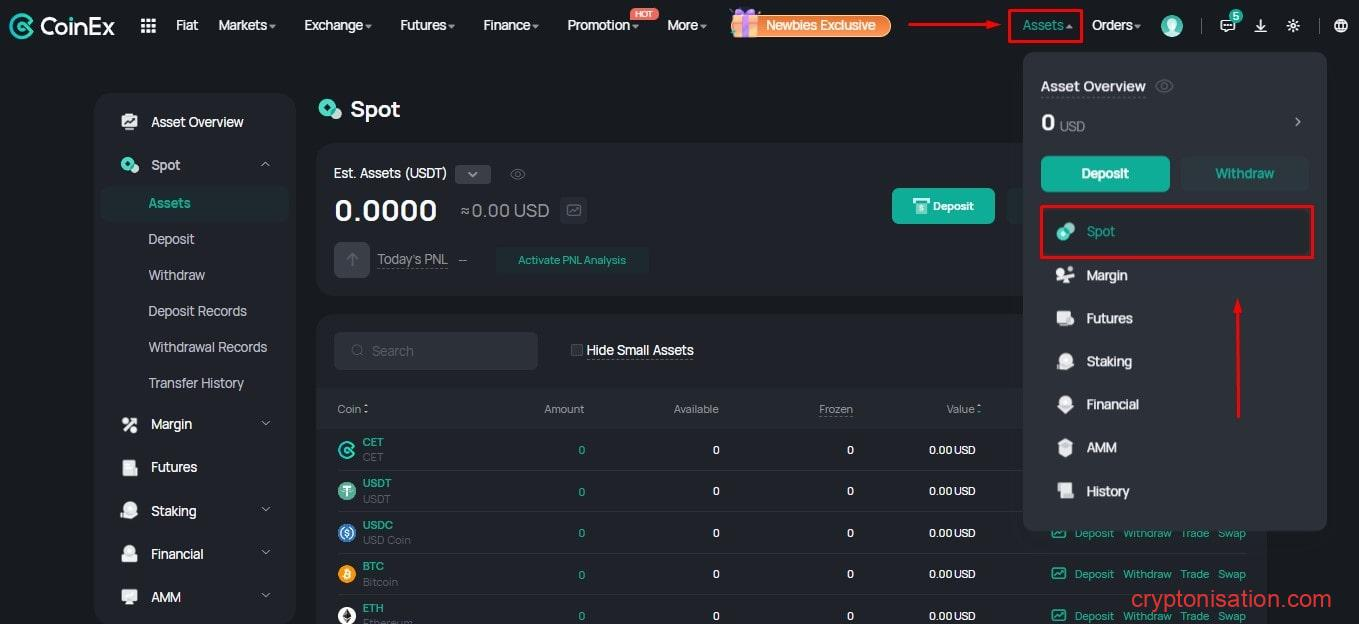Switch theme with the sun icon
The height and width of the screenshot is (624, 1359).
pyautogui.click(x=1293, y=26)
